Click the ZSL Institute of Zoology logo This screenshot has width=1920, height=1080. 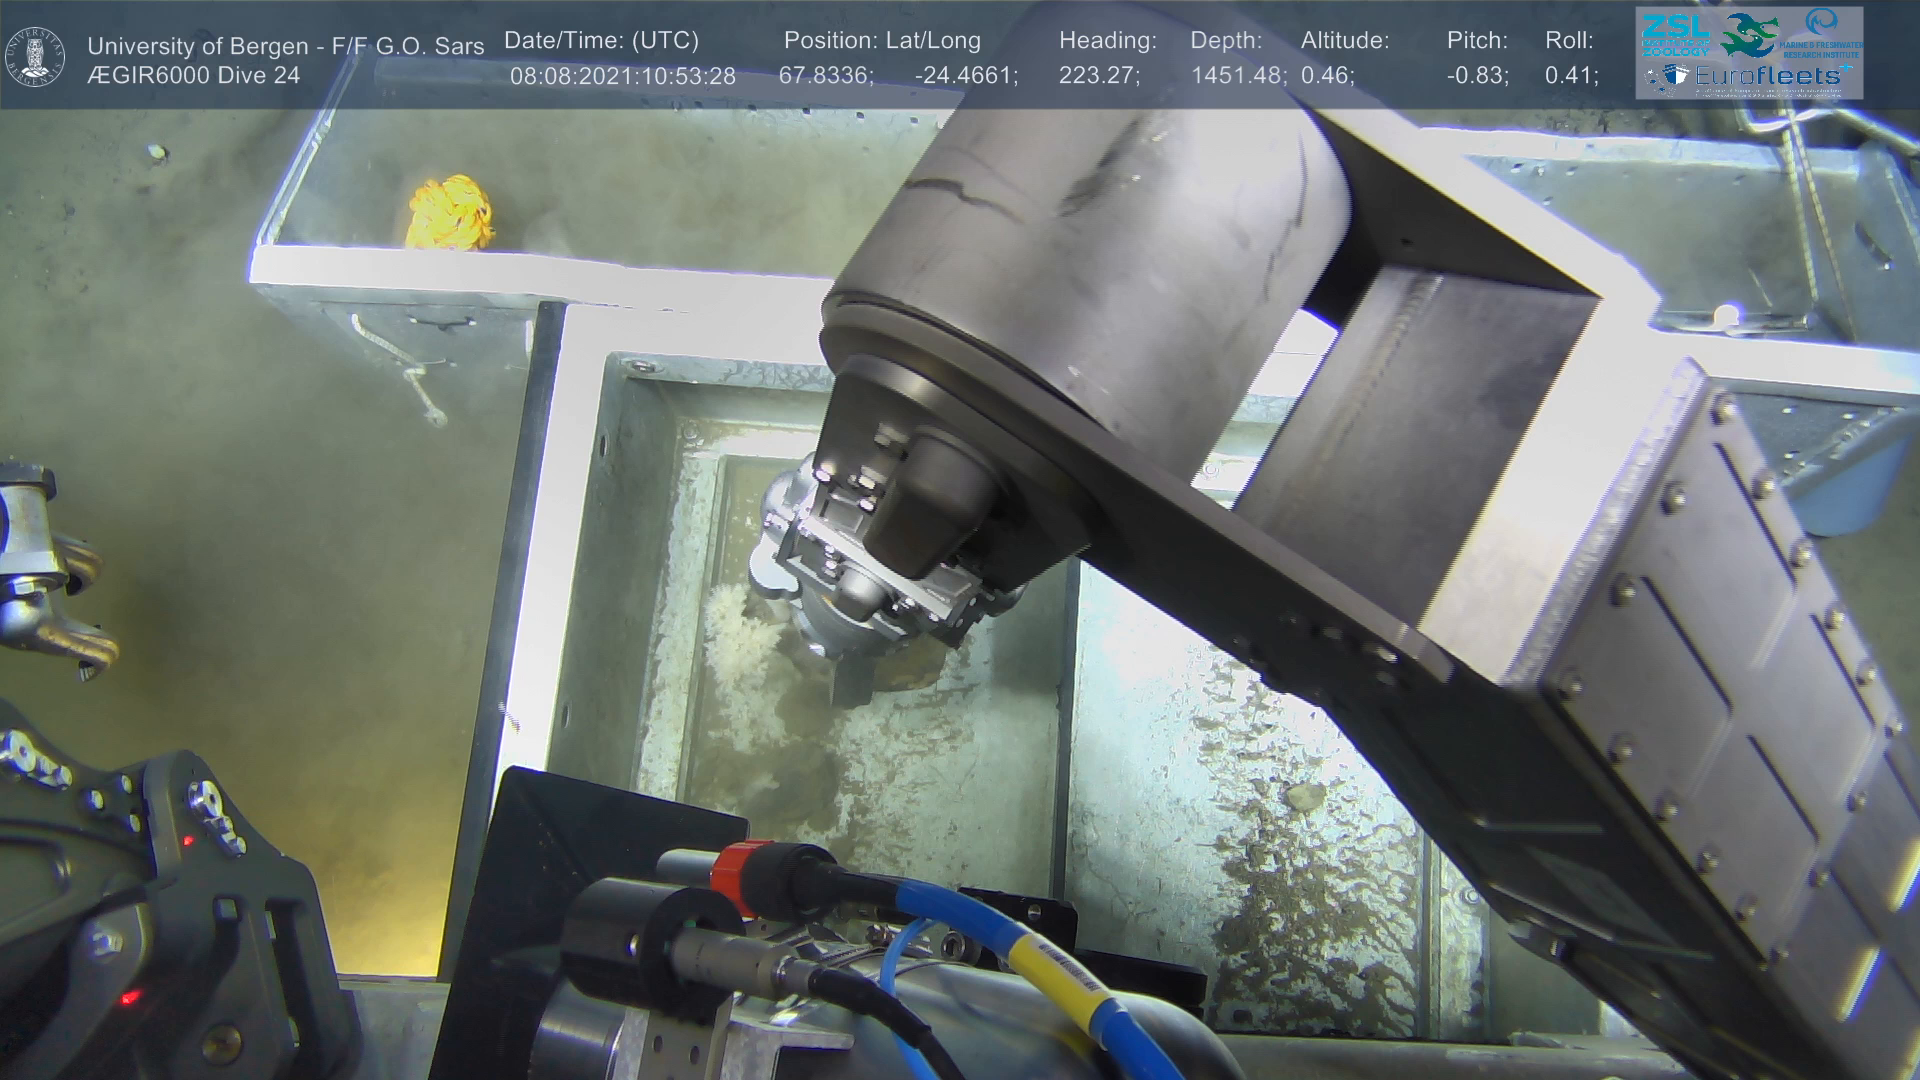(x=1676, y=35)
